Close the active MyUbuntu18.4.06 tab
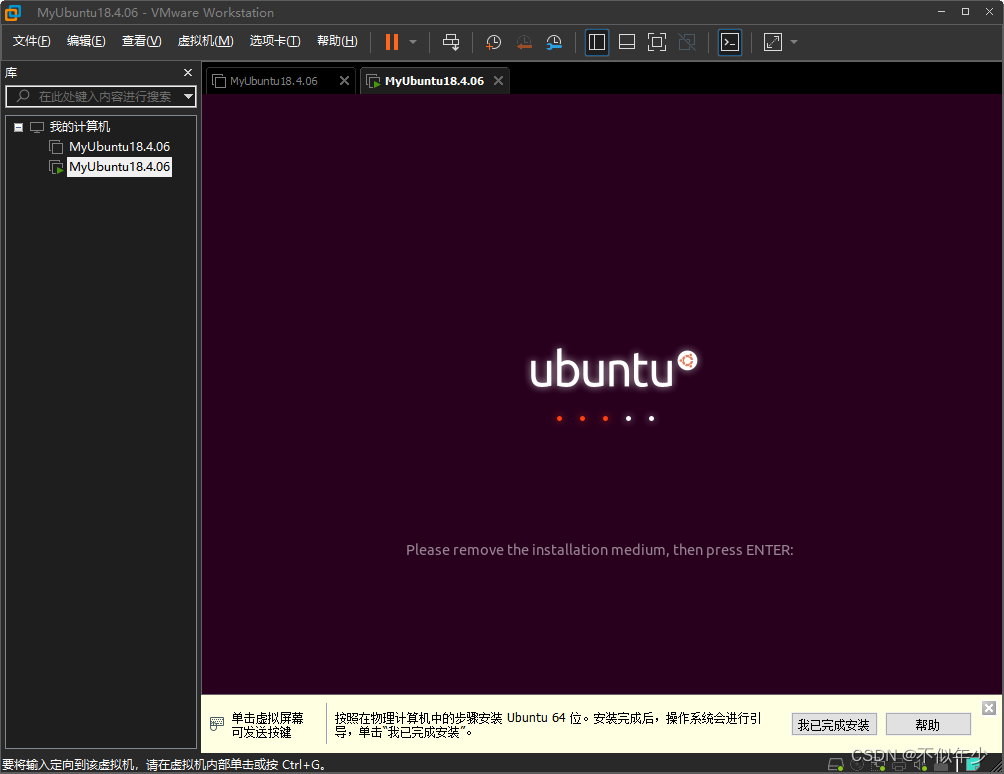 [498, 81]
